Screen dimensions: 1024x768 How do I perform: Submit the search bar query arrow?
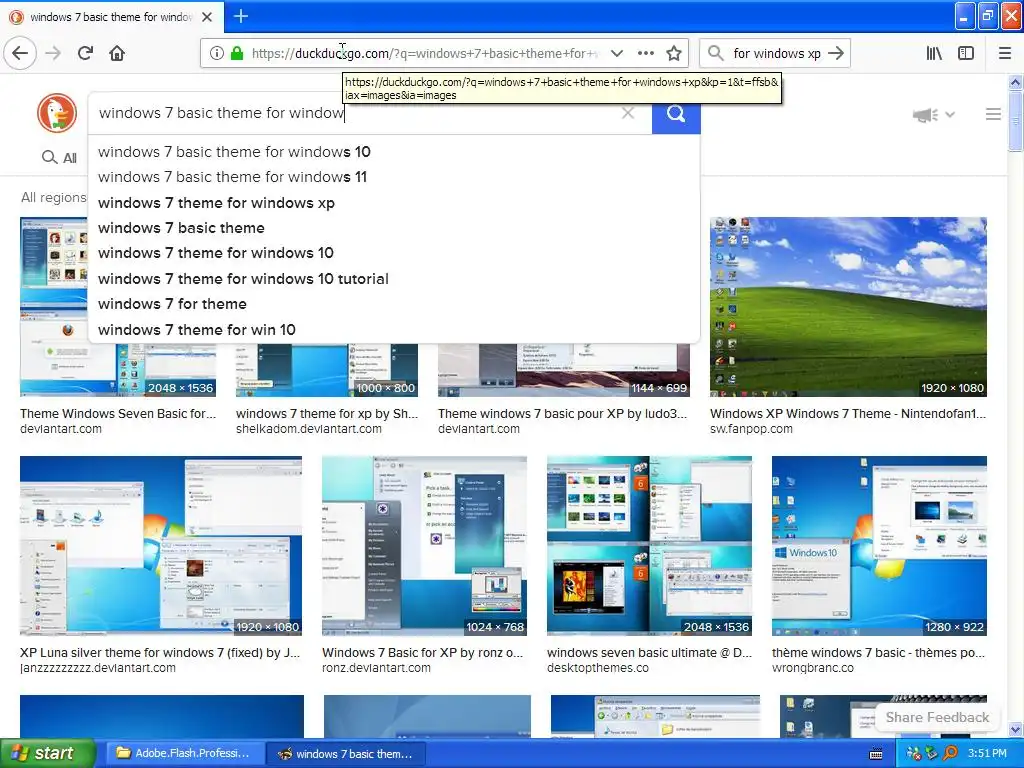[x=836, y=54]
